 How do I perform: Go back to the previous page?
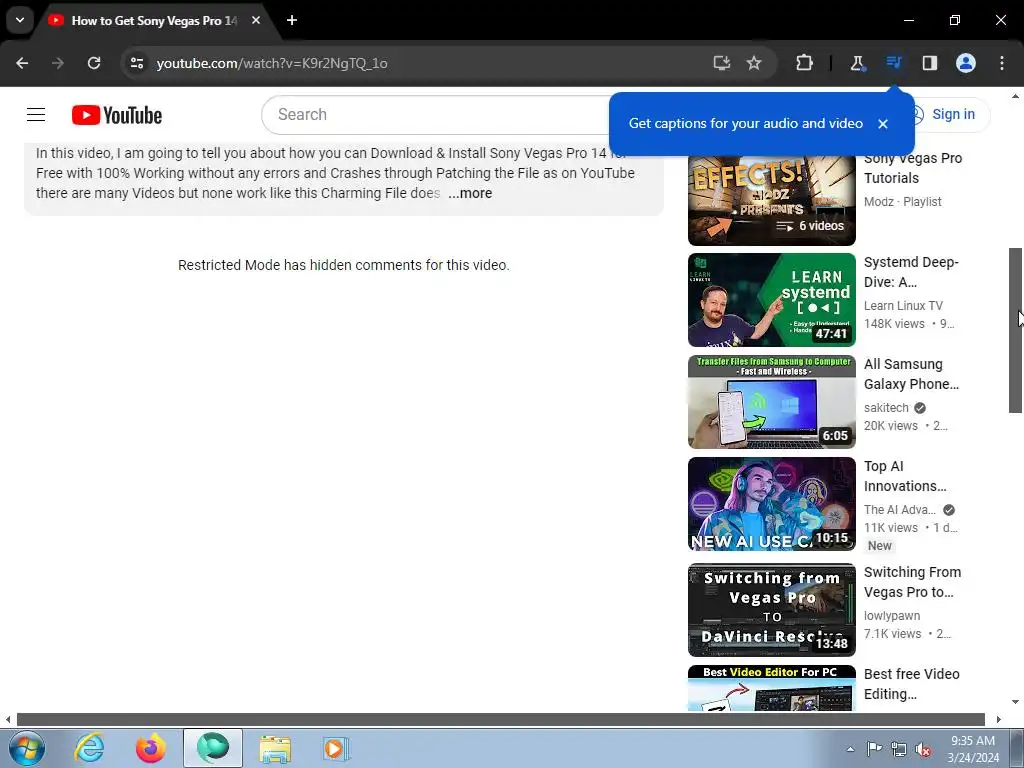(x=22, y=63)
